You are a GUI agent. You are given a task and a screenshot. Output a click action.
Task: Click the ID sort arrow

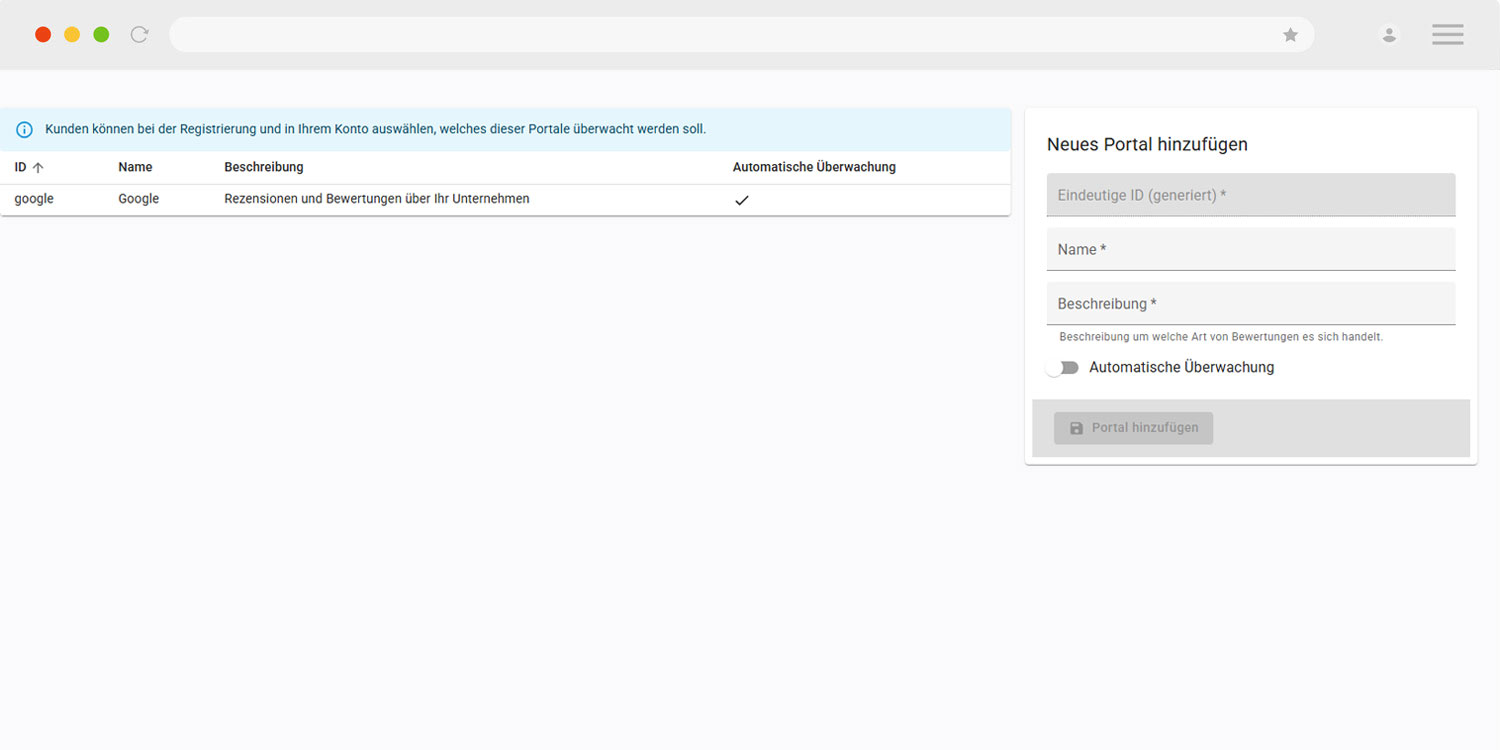point(38,167)
